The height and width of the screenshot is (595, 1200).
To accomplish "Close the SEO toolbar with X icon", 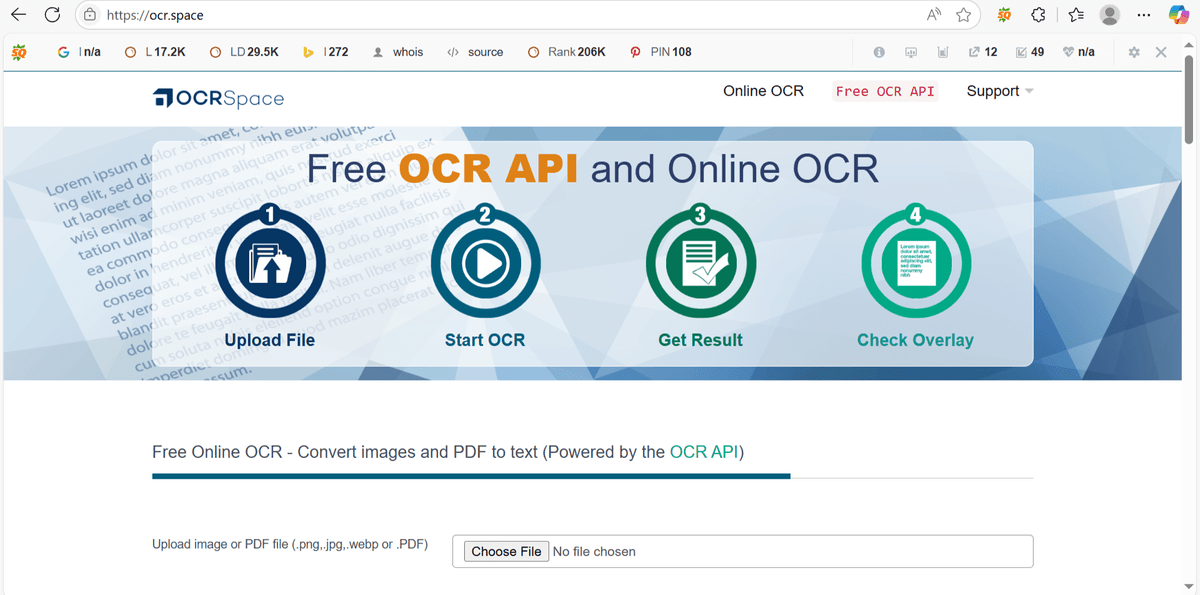I will pyautogui.click(x=1161, y=52).
